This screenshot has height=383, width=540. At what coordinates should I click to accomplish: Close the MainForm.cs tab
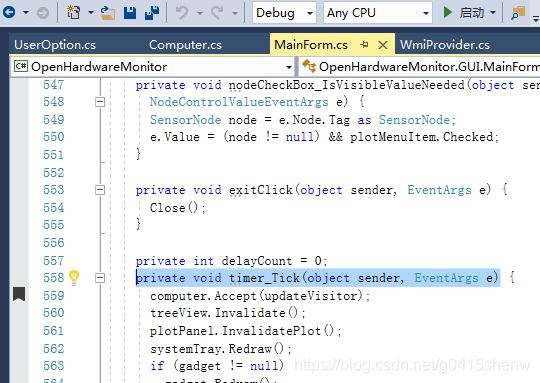point(383,45)
